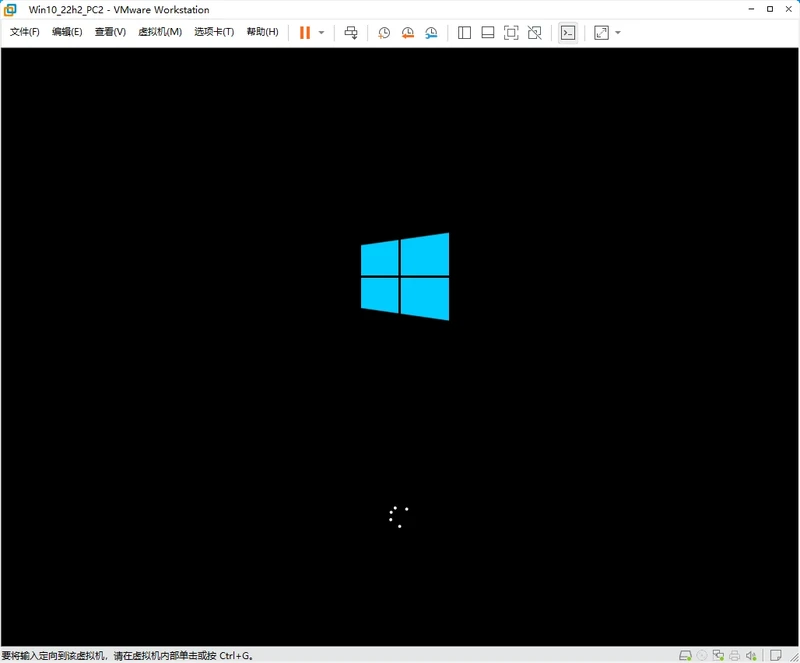Toggle the console view button
The width and height of the screenshot is (800, 663).
pyautogui.click(x=568, y=33)
